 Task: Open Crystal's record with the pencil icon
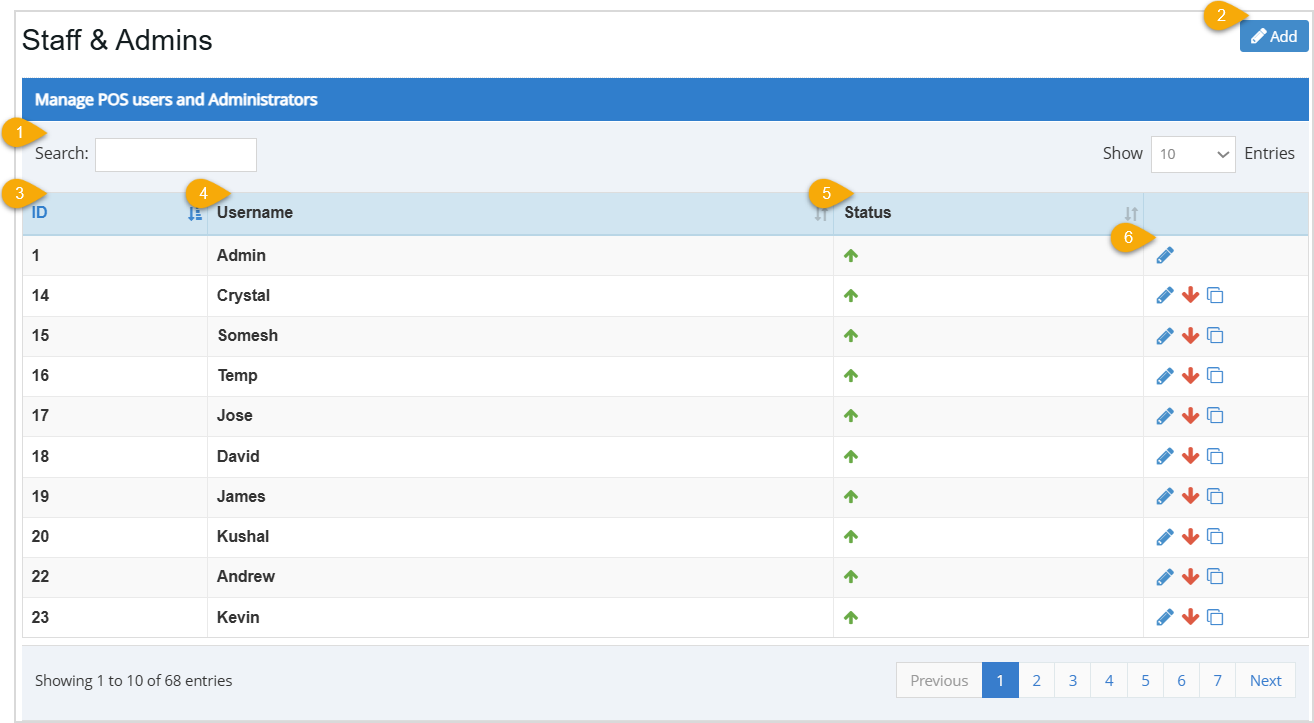point(1164,295)
